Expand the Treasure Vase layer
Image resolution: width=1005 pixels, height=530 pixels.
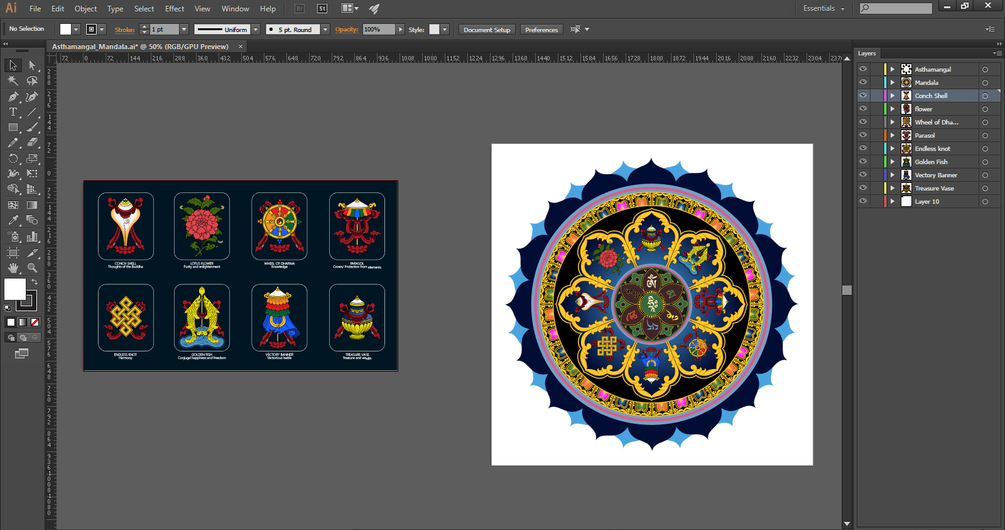click(x=892, y=188)
